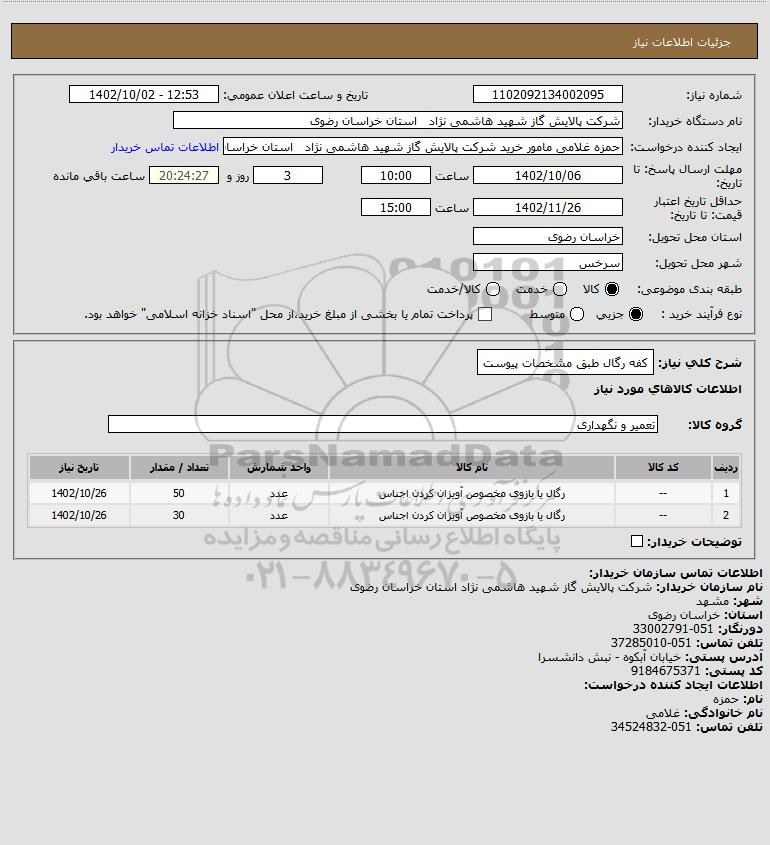Screen dimensions: 770x845
Task: Click the price validity date 1402/11/26 field
Action: (x=547, y=207)
